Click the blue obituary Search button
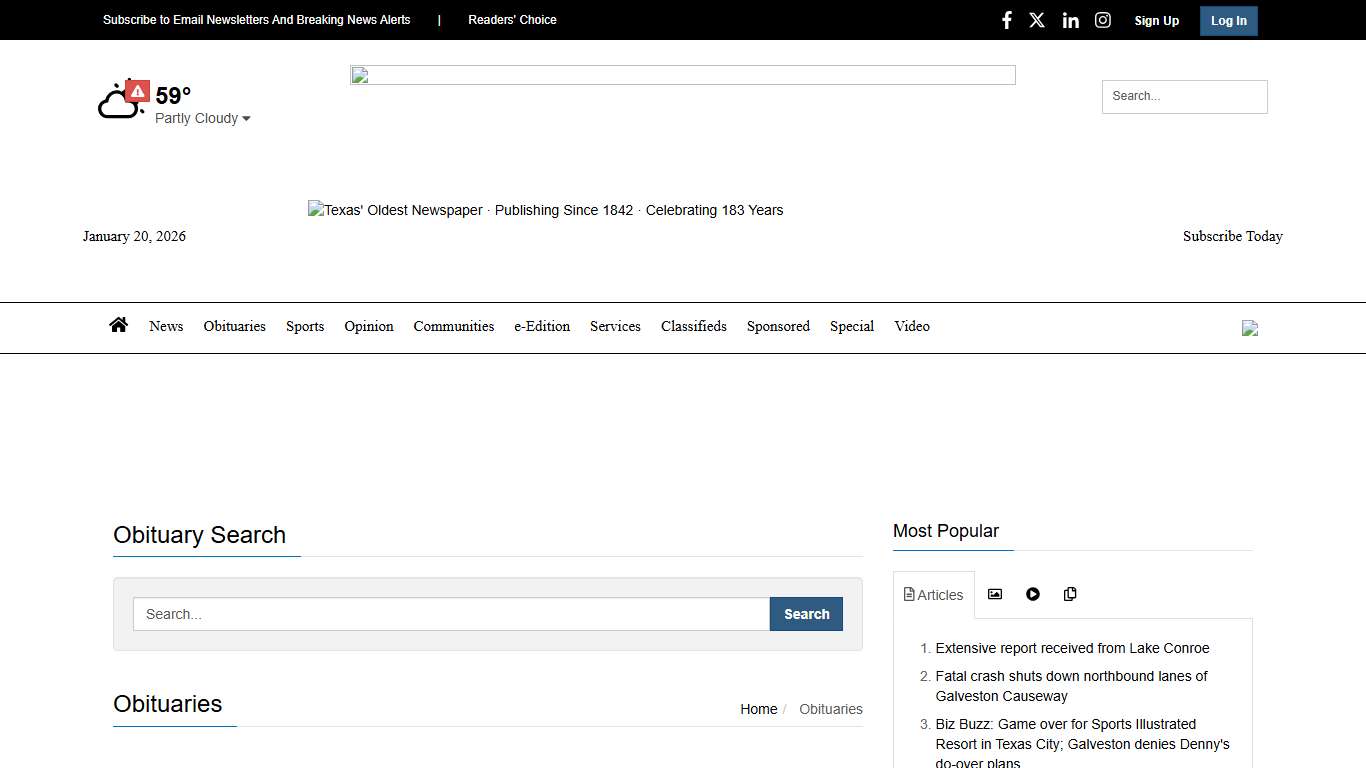The image size is (1366, 768). point(806,614)
